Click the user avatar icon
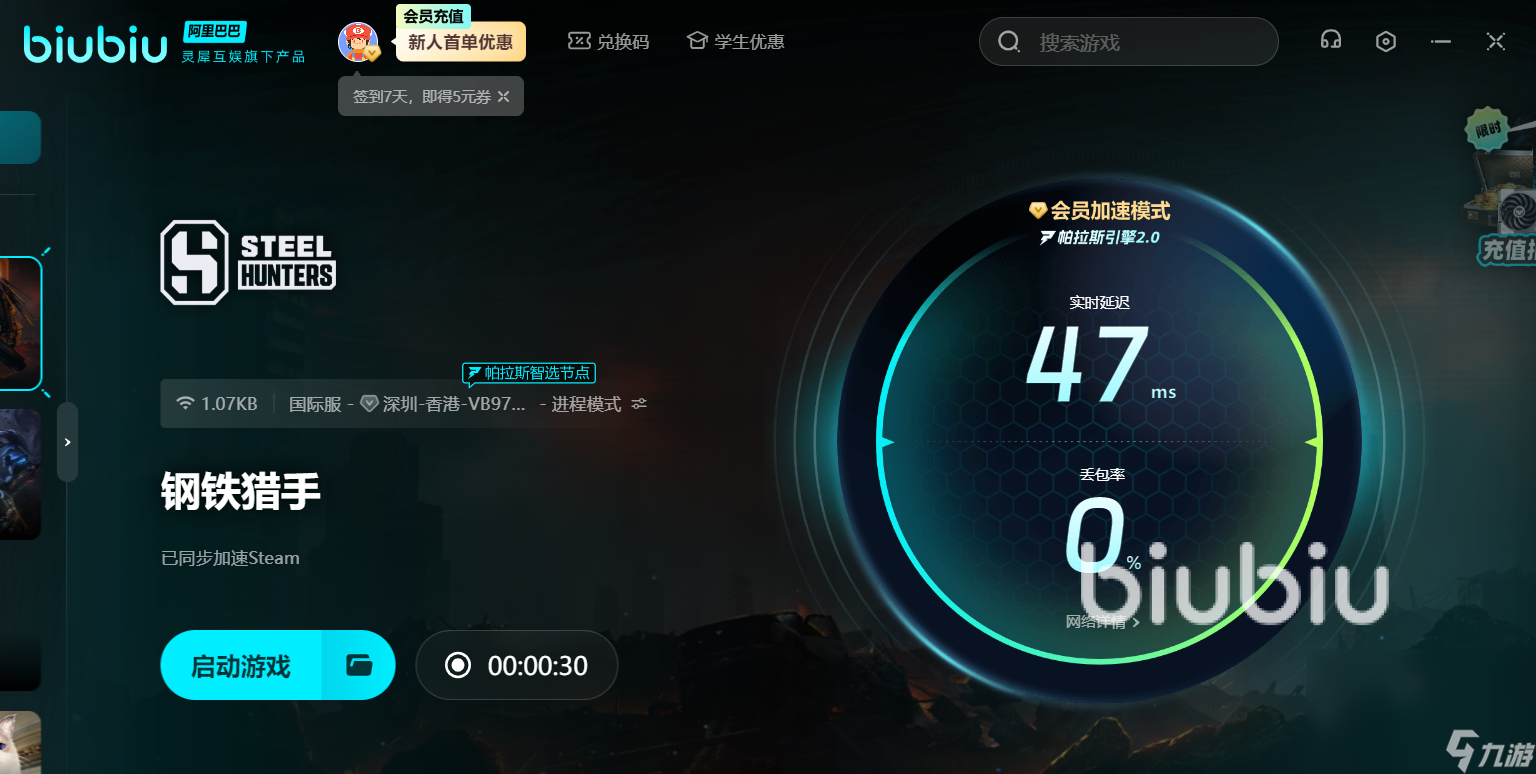Screen dimensions: 1536x774 tap(357, 42)
